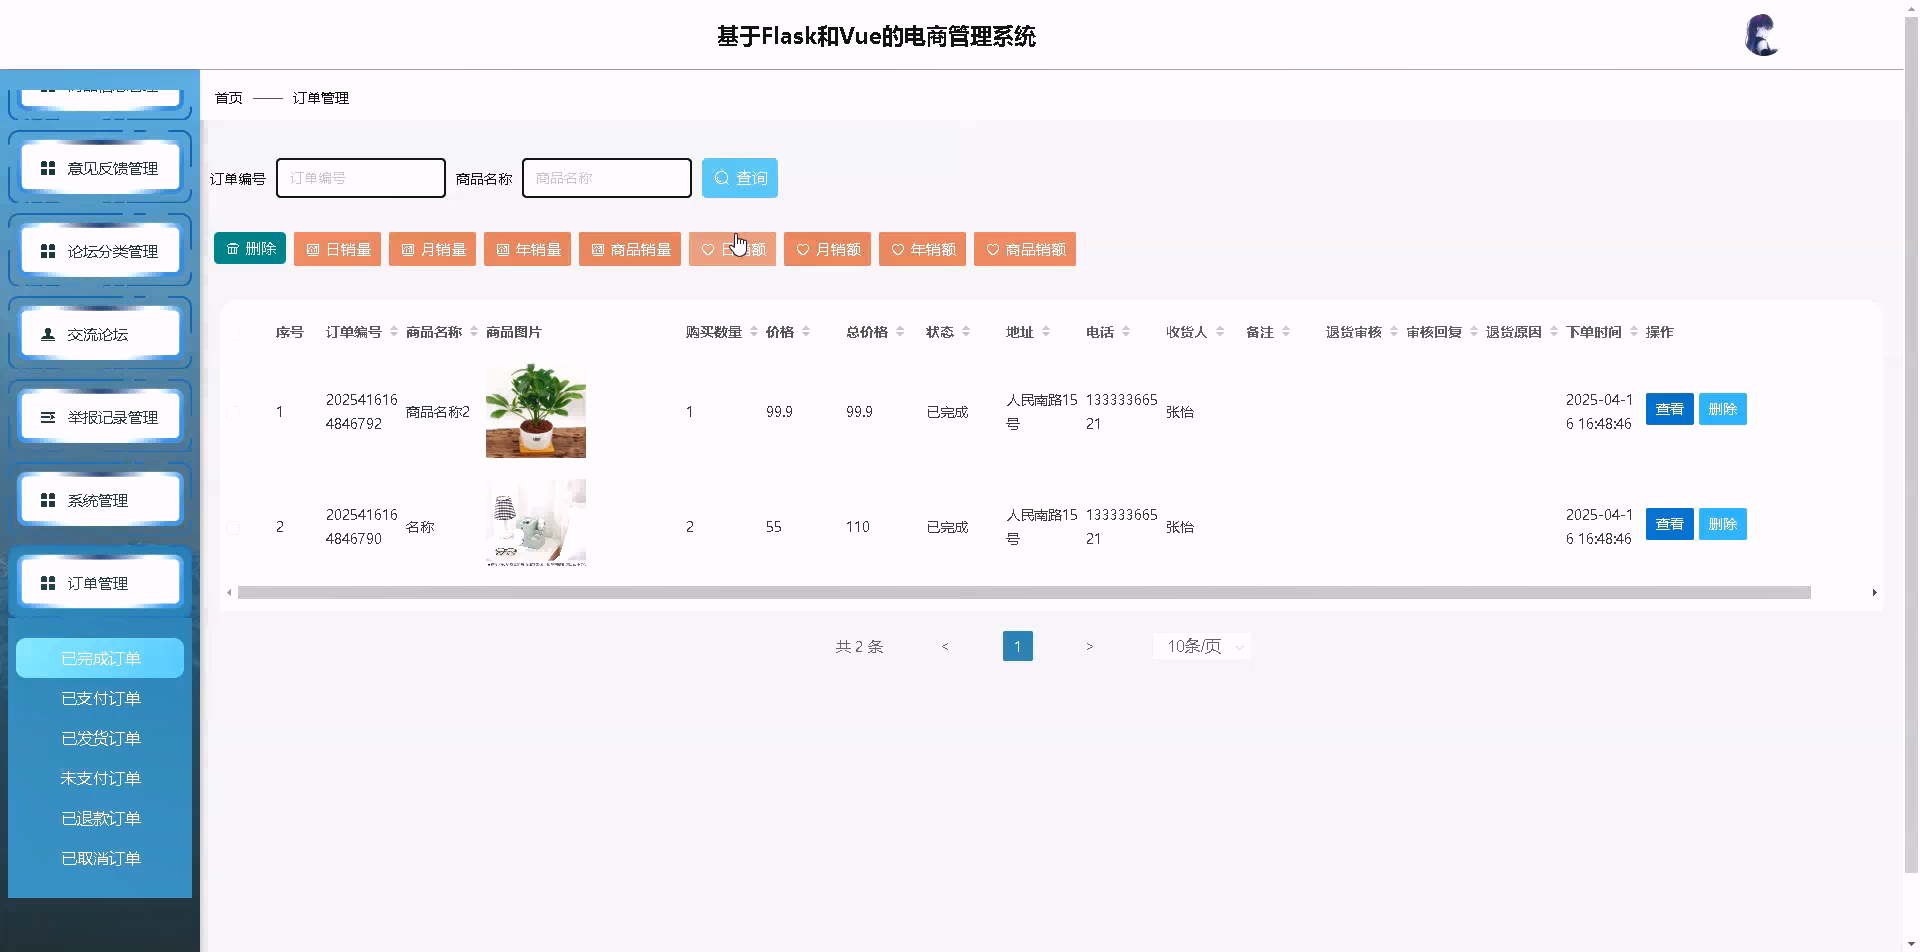Sort the 退货原因 column
The width and height of the screenshot is (1920, 952).
pos(1554,332)
